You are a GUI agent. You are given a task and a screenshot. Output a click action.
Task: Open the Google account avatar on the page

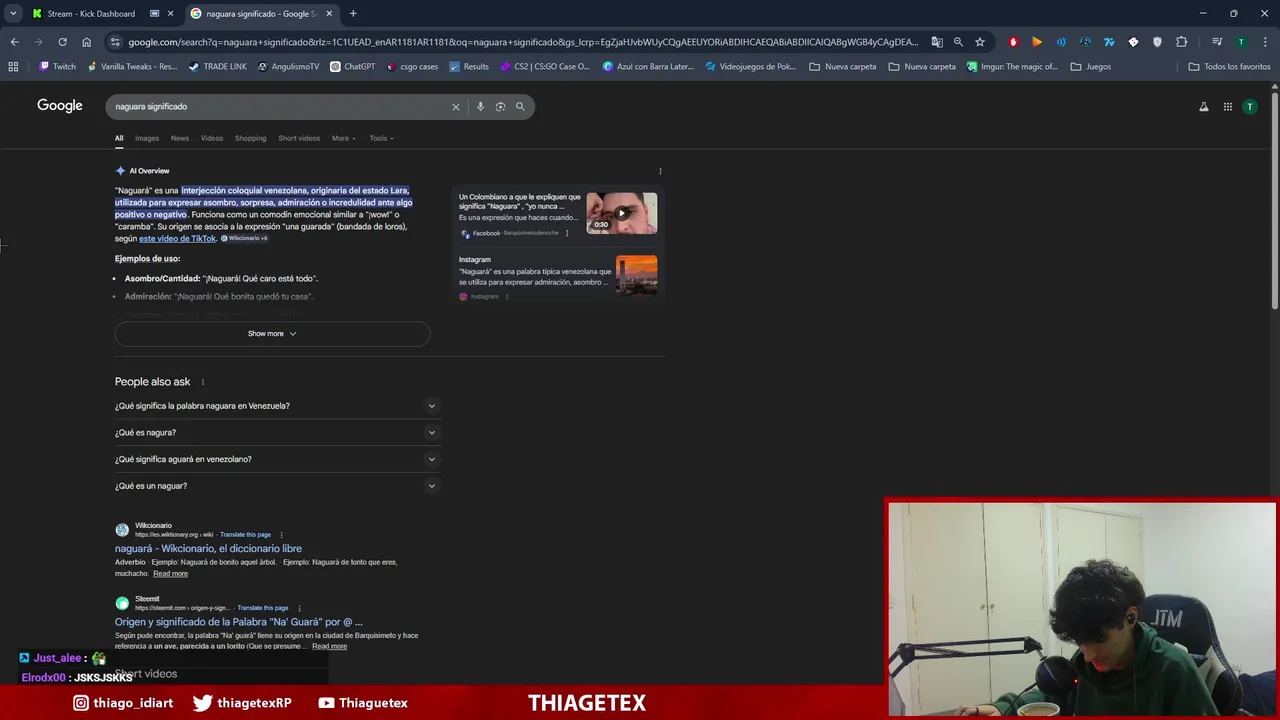(x=1249, y=107)
